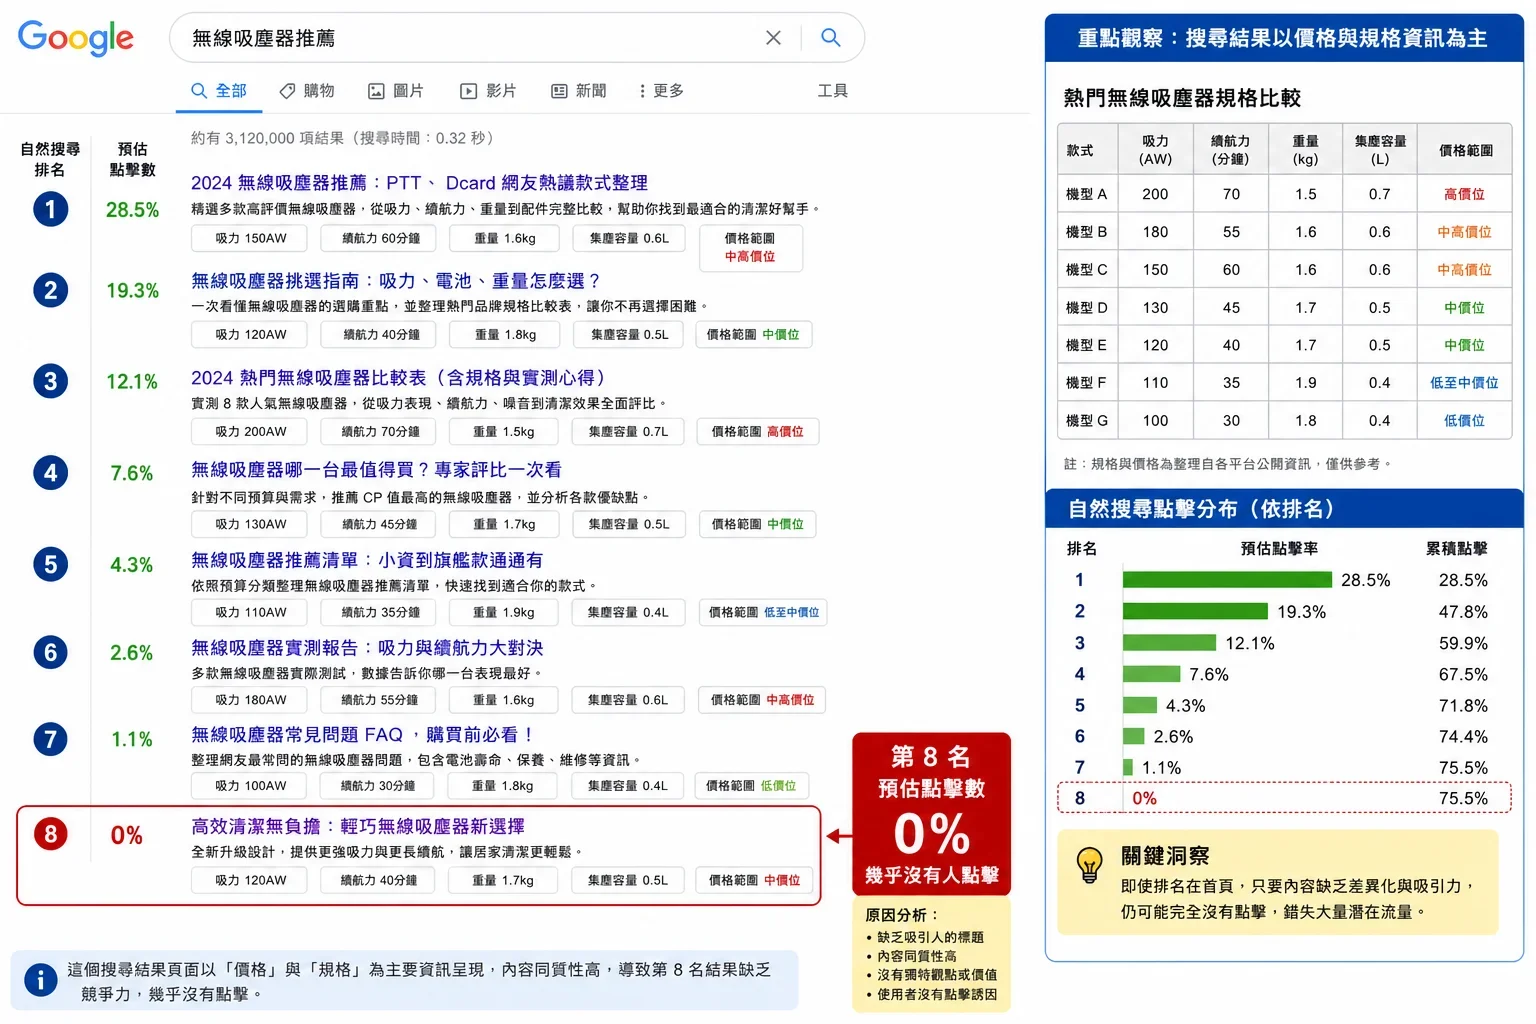Click the 機型 A cell in the spec table
This screenshot has height=1024, width=1536.
tap(1087, 194)
